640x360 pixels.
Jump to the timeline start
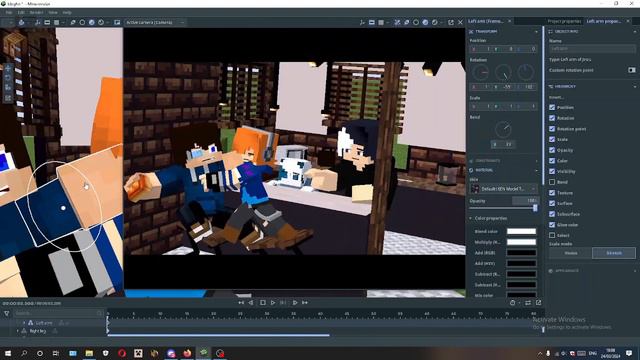point(241,303)
